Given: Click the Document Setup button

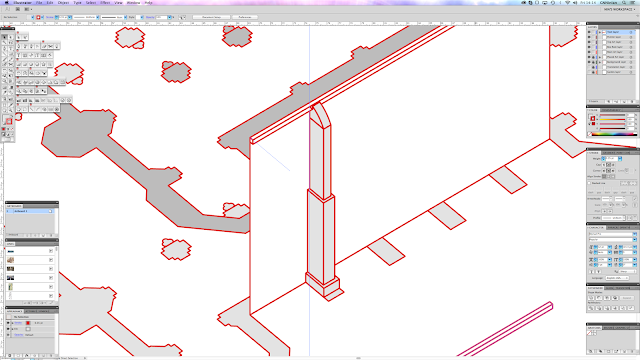Looking at the screenshot, I should (x=211, y=17).
